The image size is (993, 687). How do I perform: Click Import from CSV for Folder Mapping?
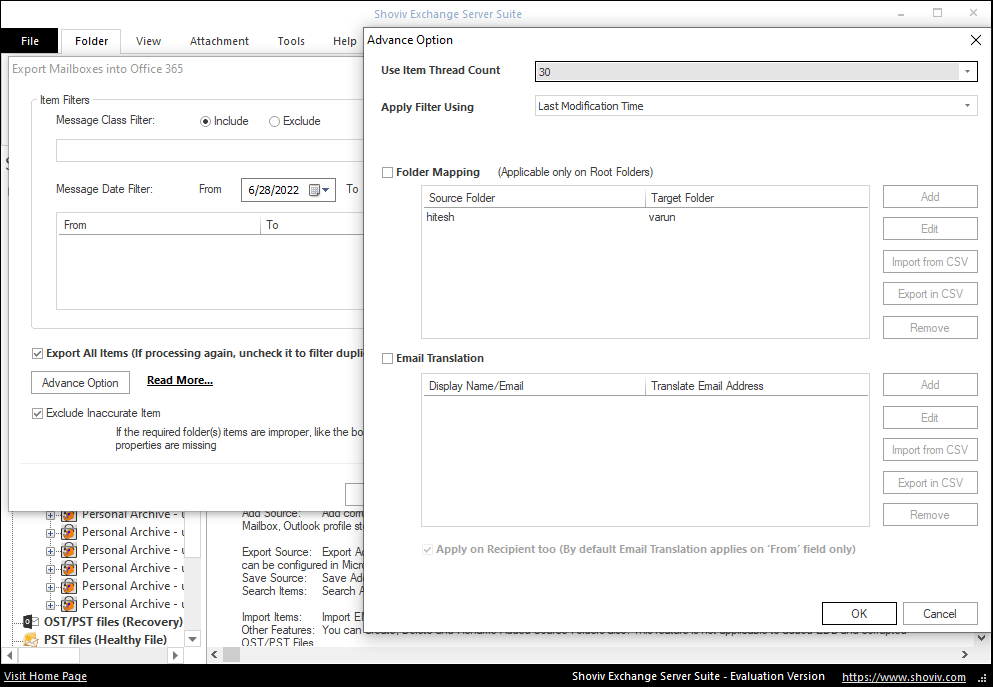[x=930, y=262]
